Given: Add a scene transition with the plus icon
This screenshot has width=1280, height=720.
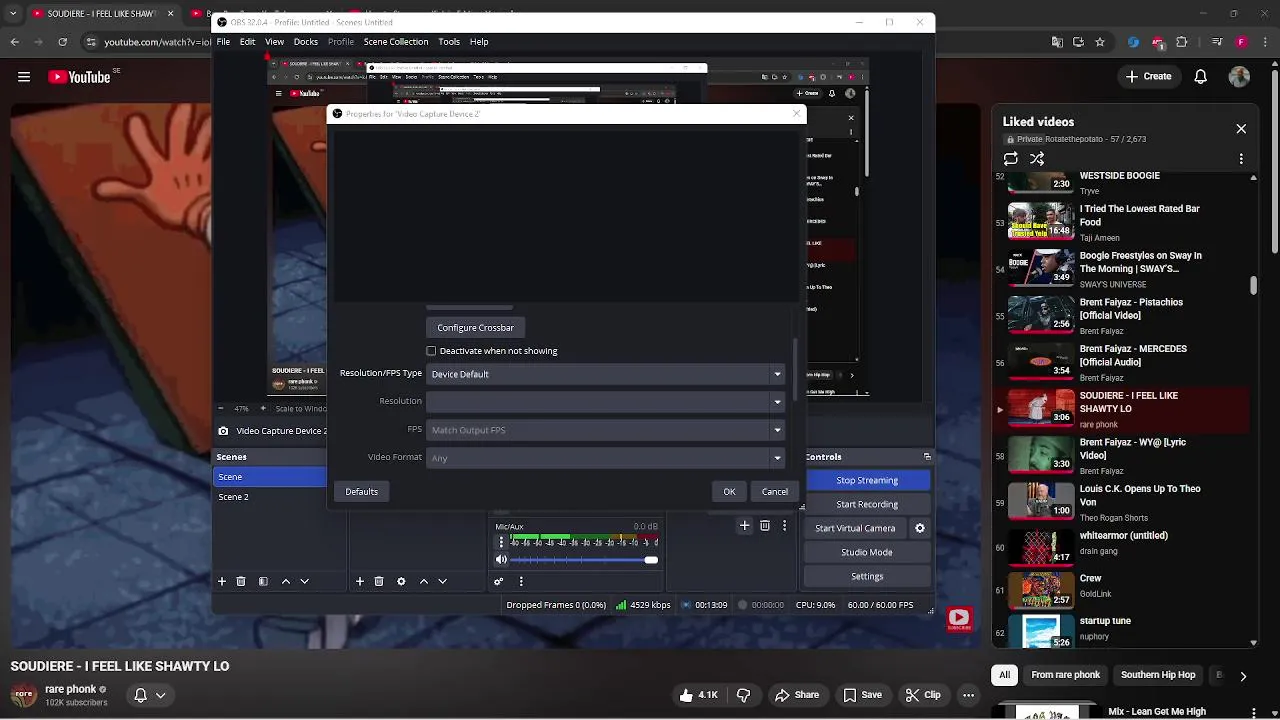Looking at the screenshot, I should pos(744,525).
